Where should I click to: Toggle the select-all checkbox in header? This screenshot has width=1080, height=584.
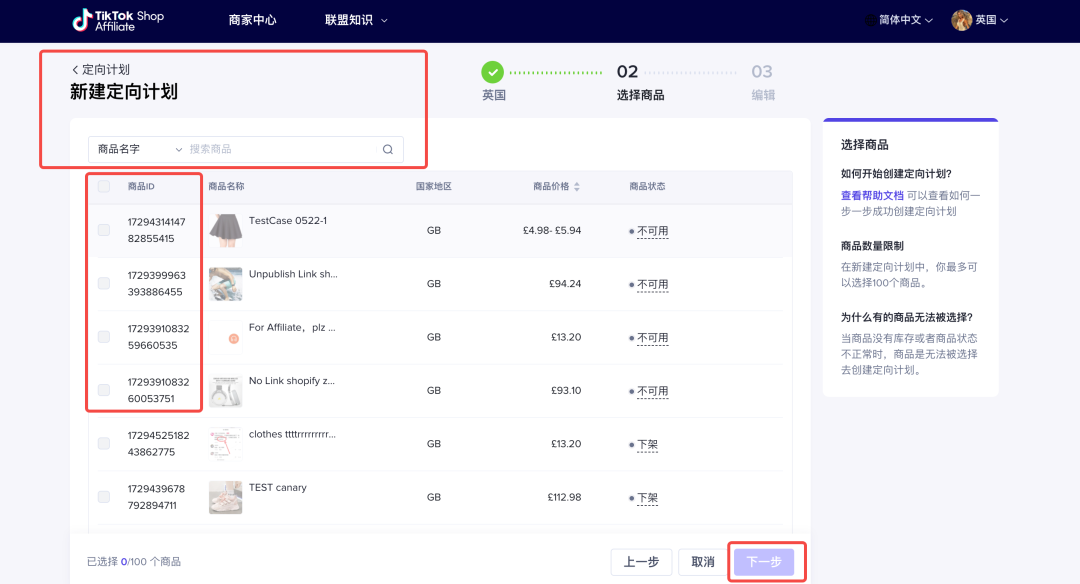pos(104,186)
